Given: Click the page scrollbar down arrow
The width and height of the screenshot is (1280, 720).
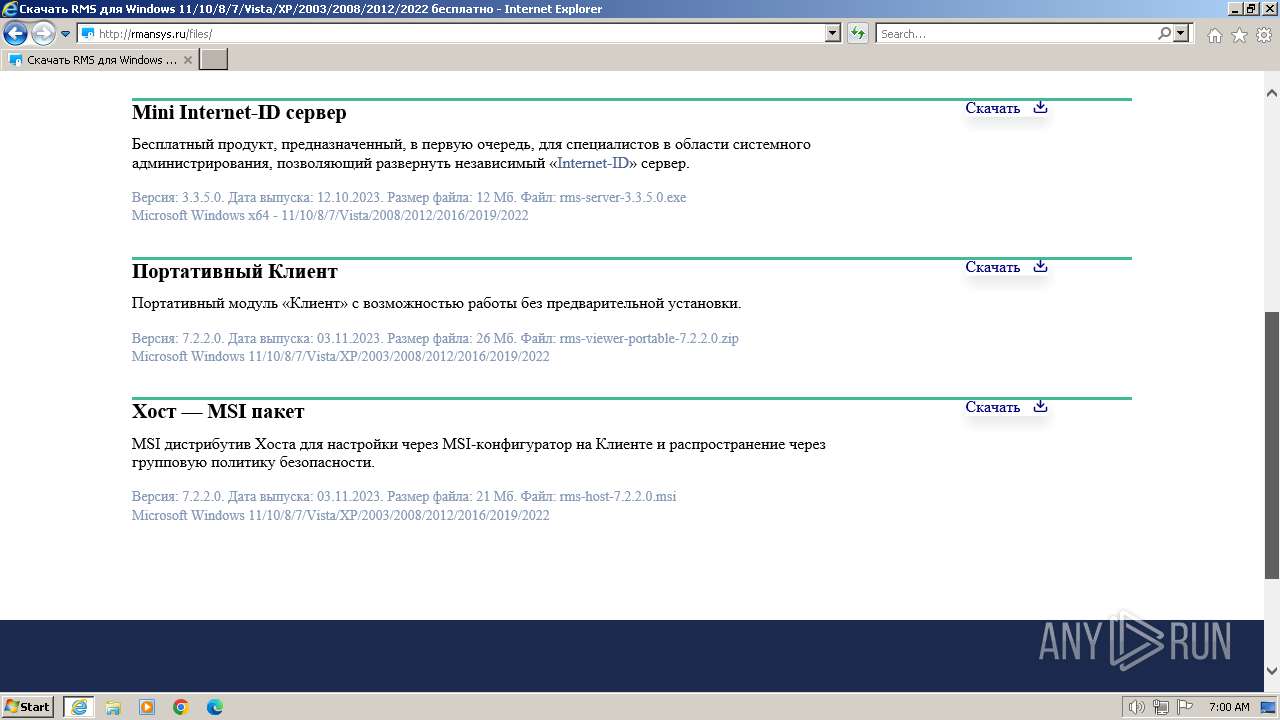Looking at the screenshot, I should coord(1272,671).
